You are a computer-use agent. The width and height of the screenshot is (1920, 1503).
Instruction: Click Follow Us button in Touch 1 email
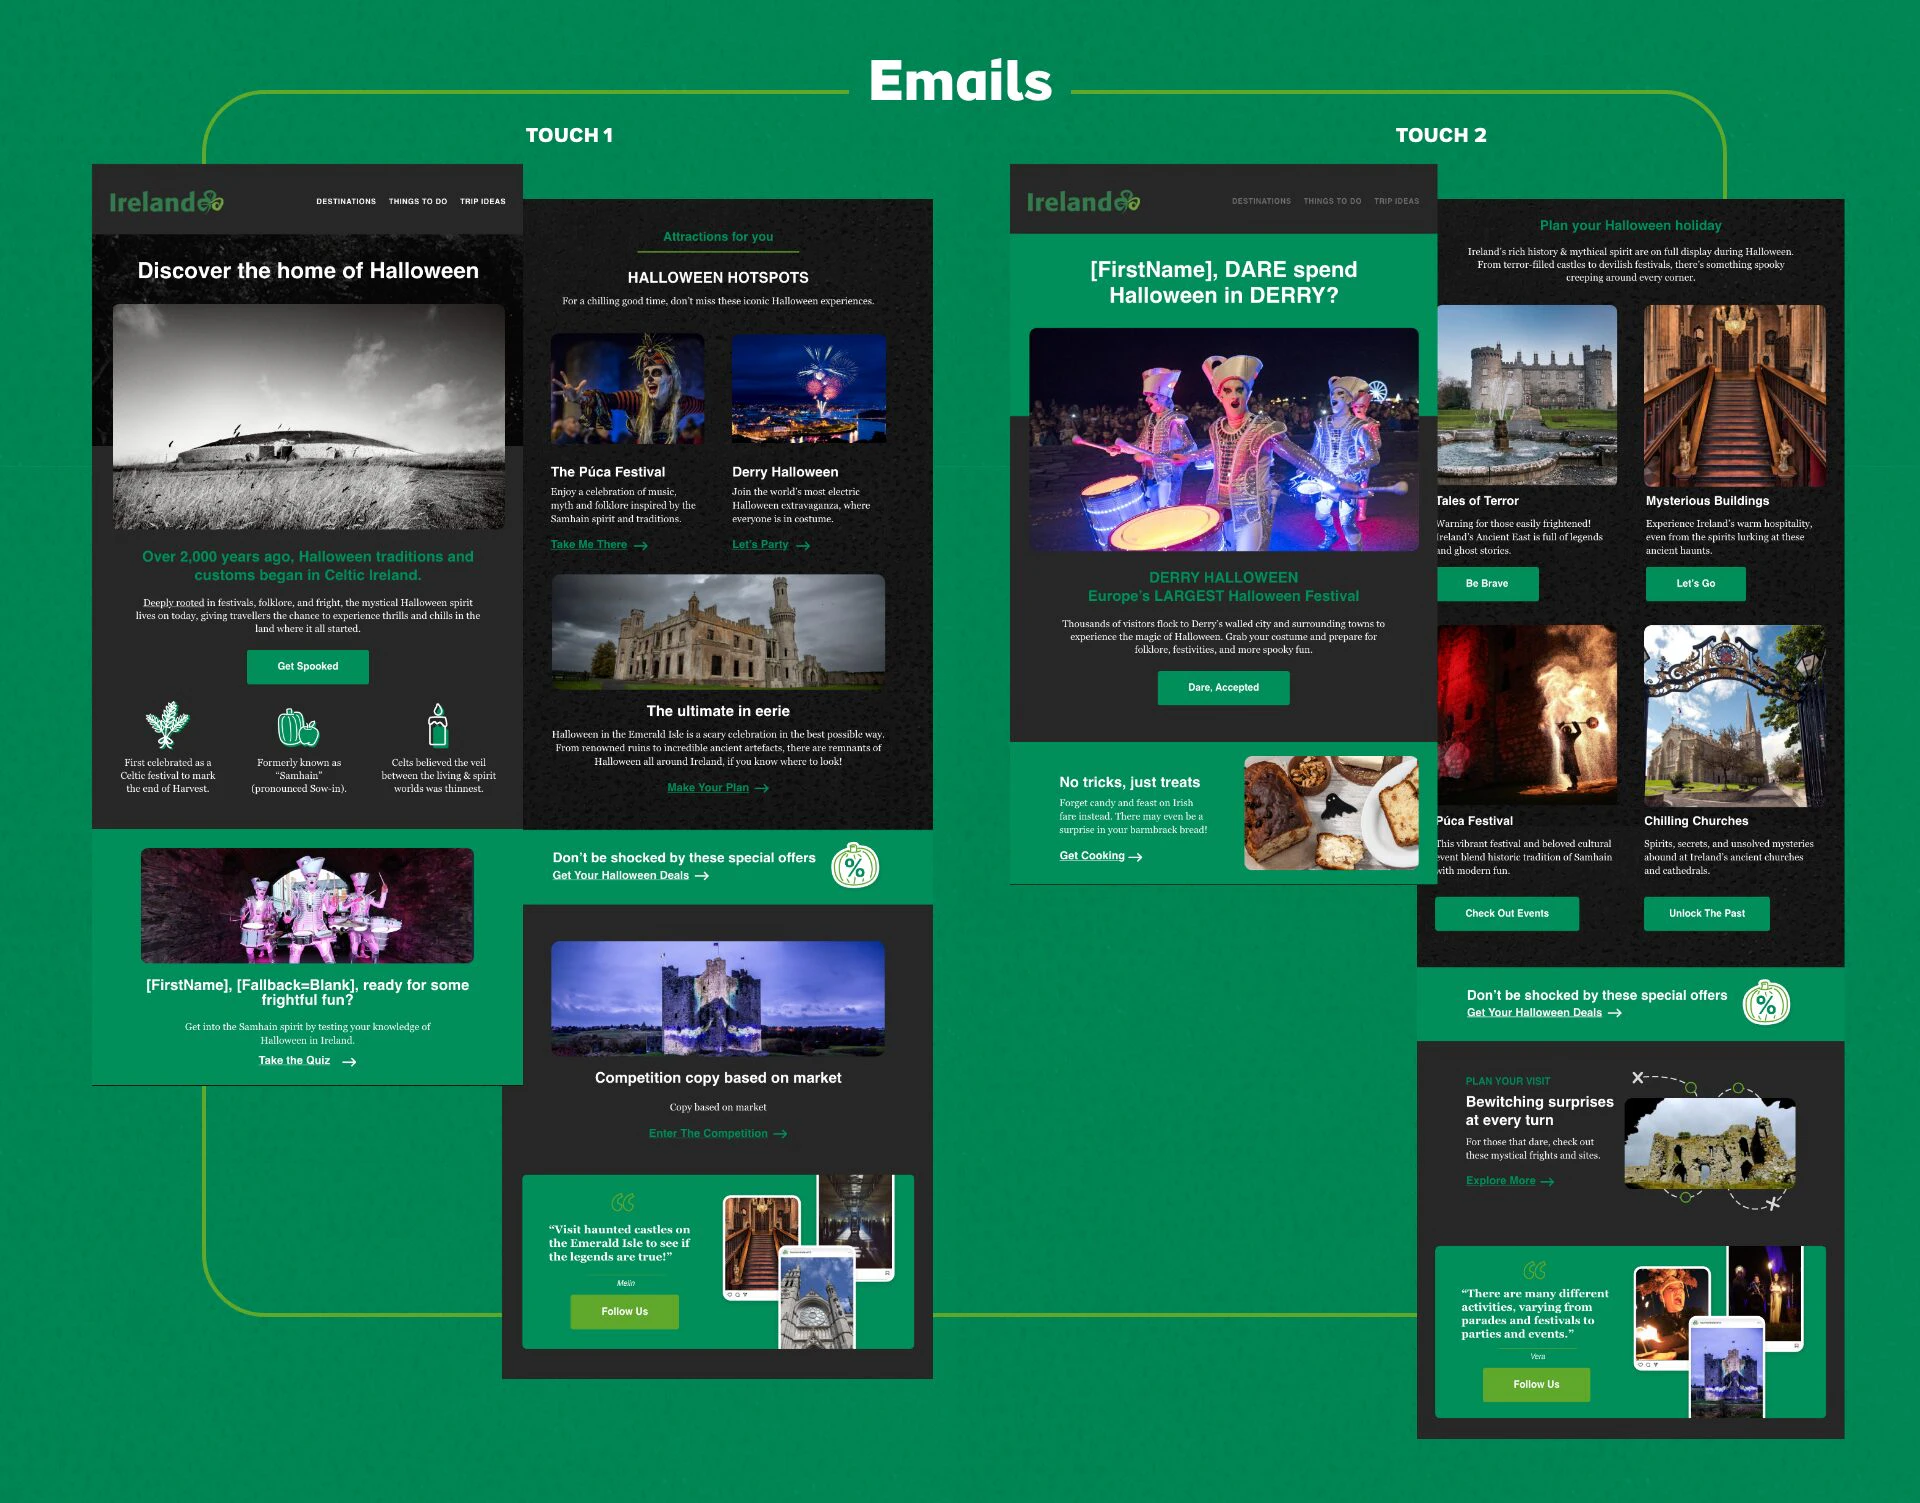(x=625, y=1312)
